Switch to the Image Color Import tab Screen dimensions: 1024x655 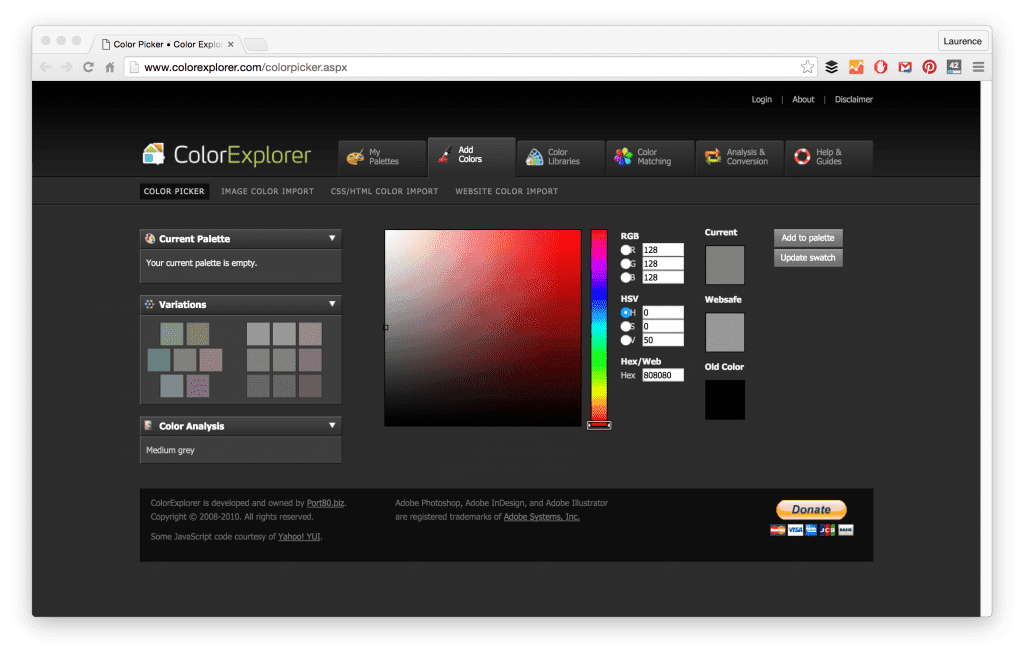click(x=267, y=191)
